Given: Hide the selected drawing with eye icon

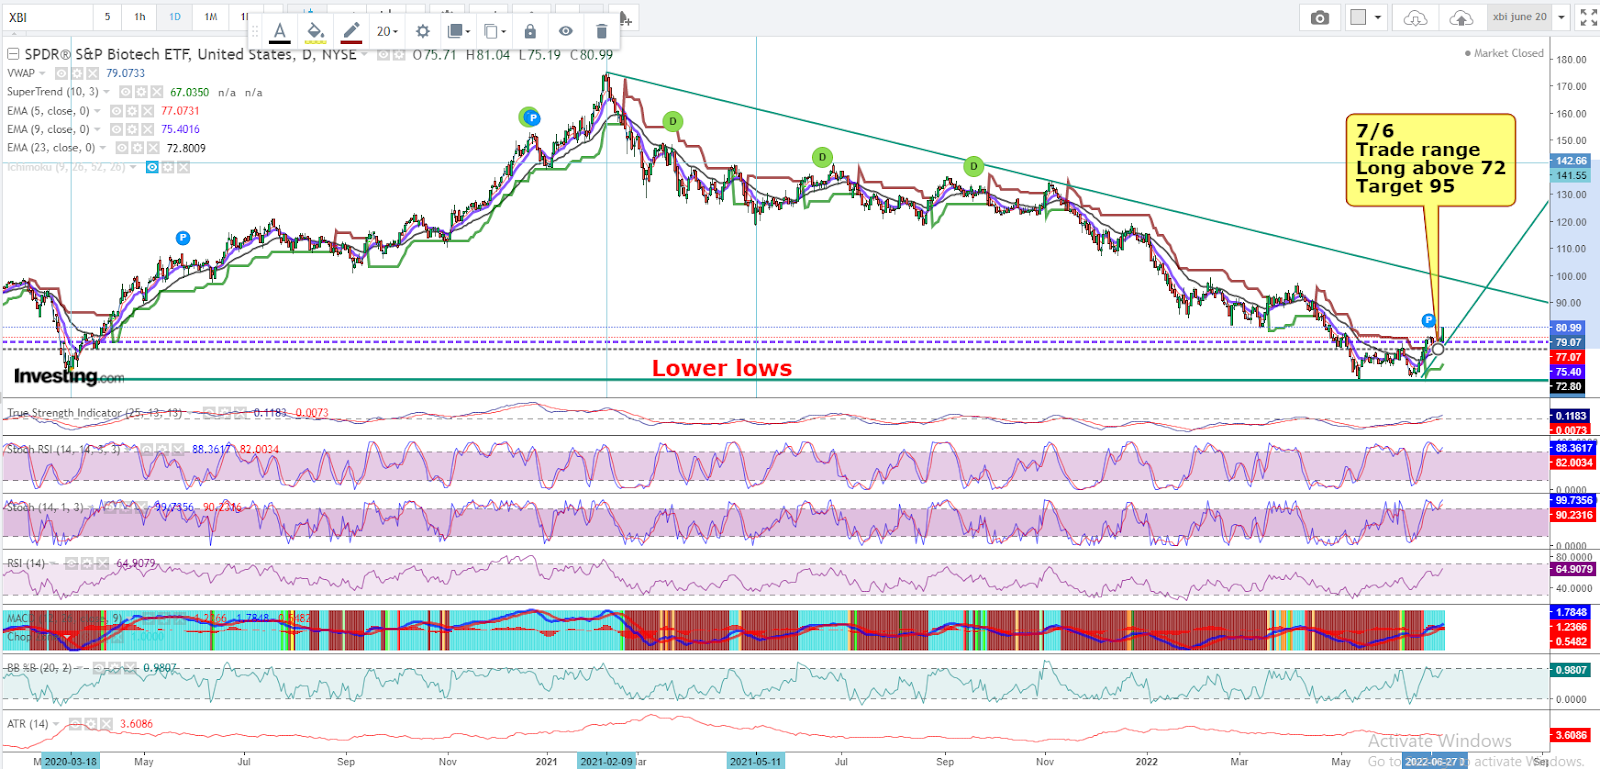Looking at the screenshot, I should [x=566, y=32].
